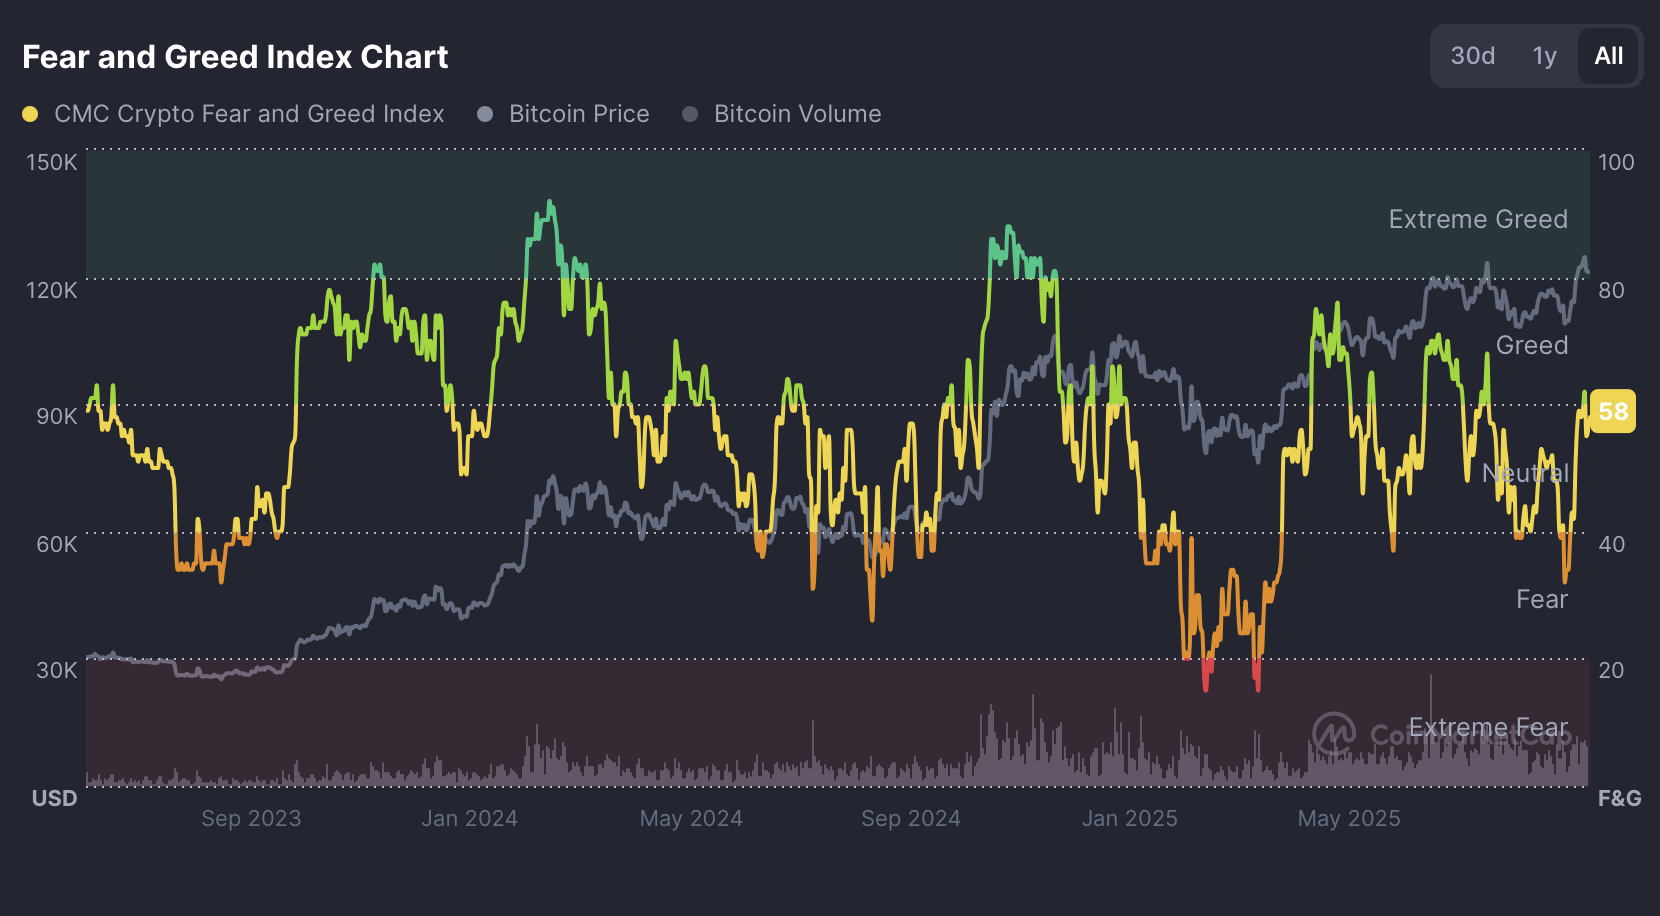Click the Greed zone label

[1531, 345]
